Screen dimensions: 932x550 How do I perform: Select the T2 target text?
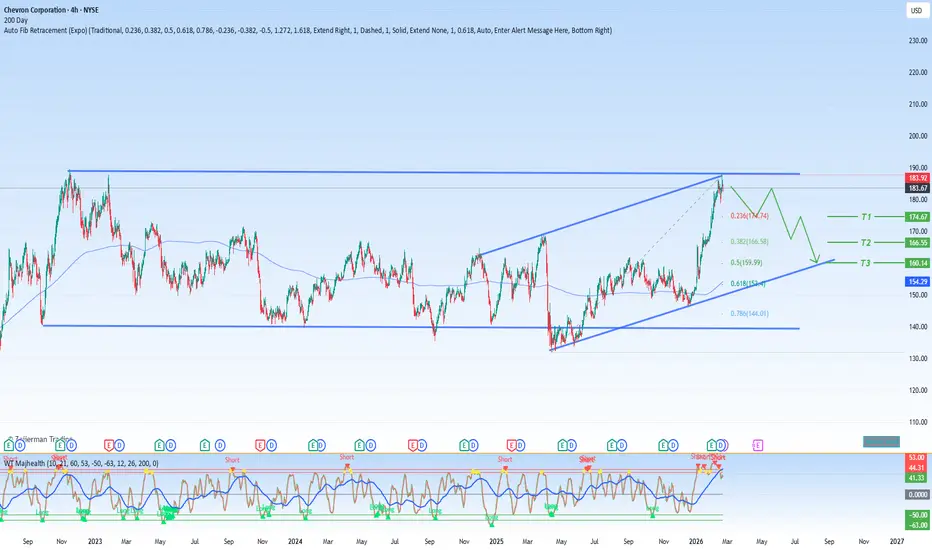(x=866, y=243)
